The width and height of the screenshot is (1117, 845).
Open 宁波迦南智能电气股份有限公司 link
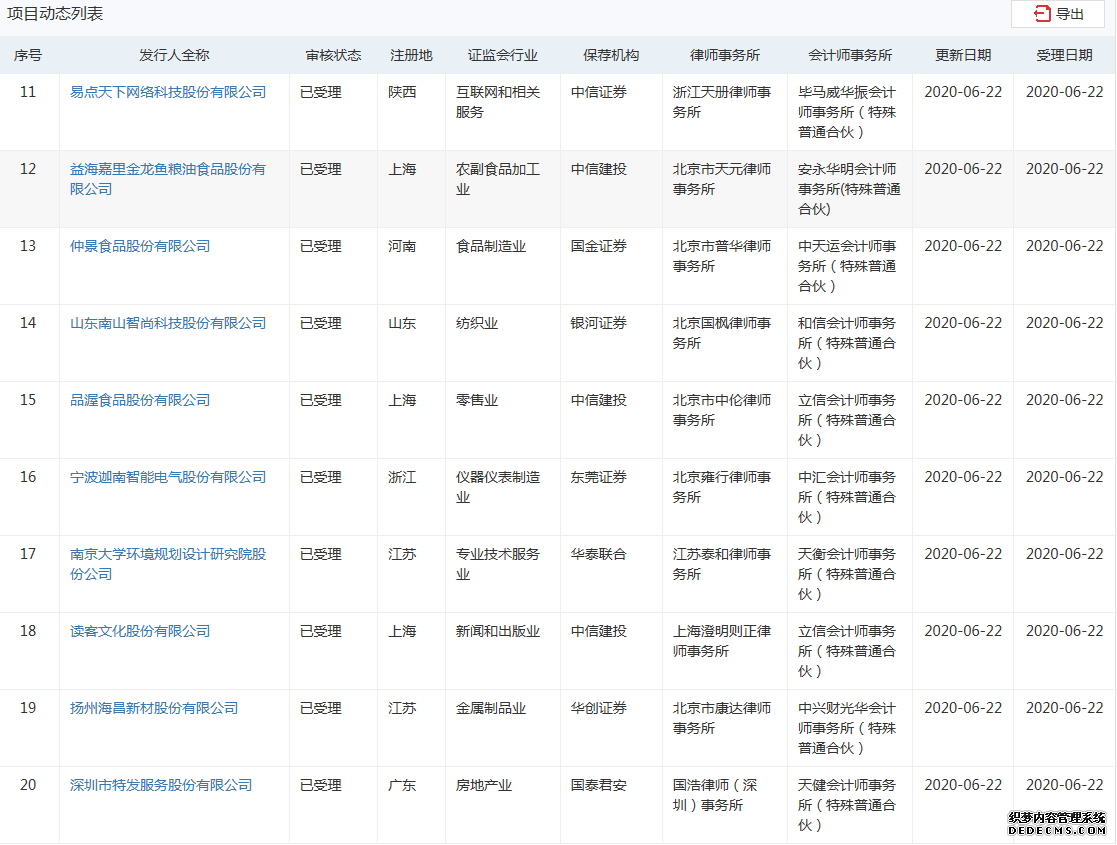click(168, 477)
